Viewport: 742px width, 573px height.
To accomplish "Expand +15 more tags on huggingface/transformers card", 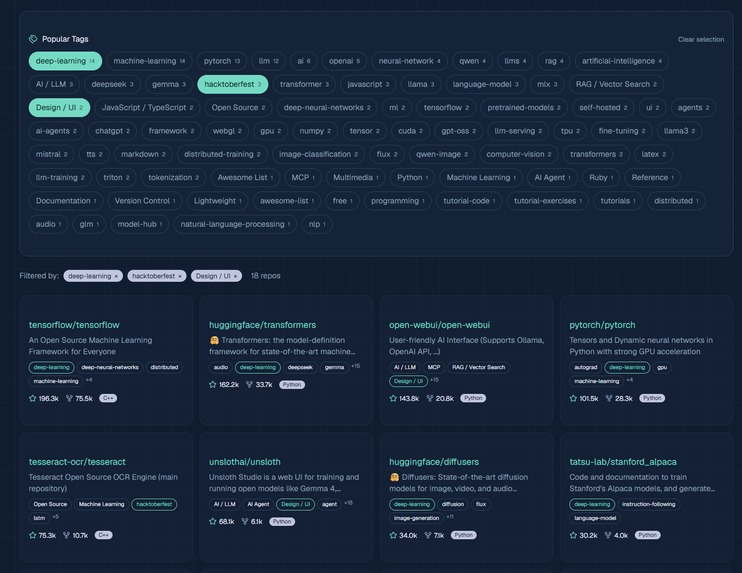I will 355,366.
